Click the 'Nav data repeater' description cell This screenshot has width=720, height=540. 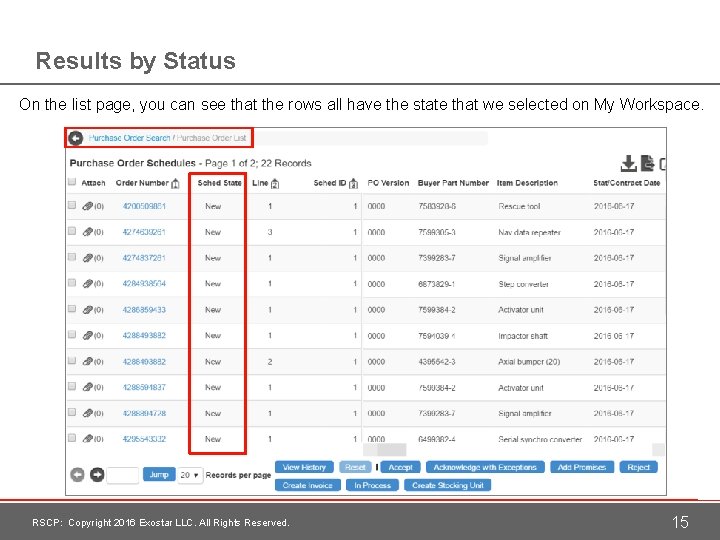pos(529,232)
